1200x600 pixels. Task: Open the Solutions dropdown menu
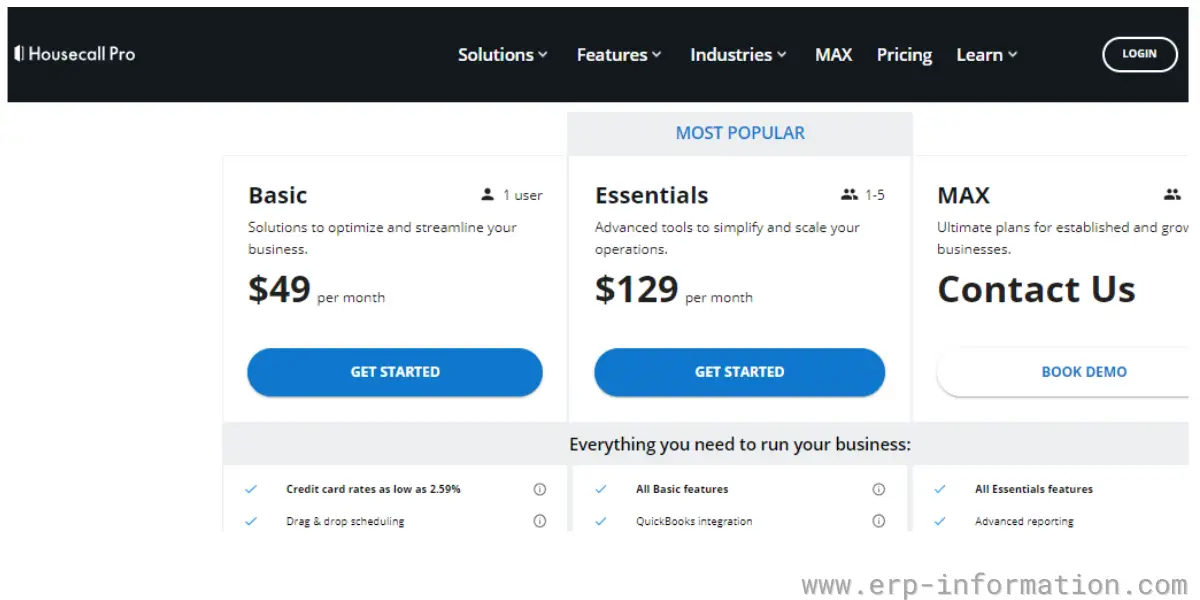(502, 55)
